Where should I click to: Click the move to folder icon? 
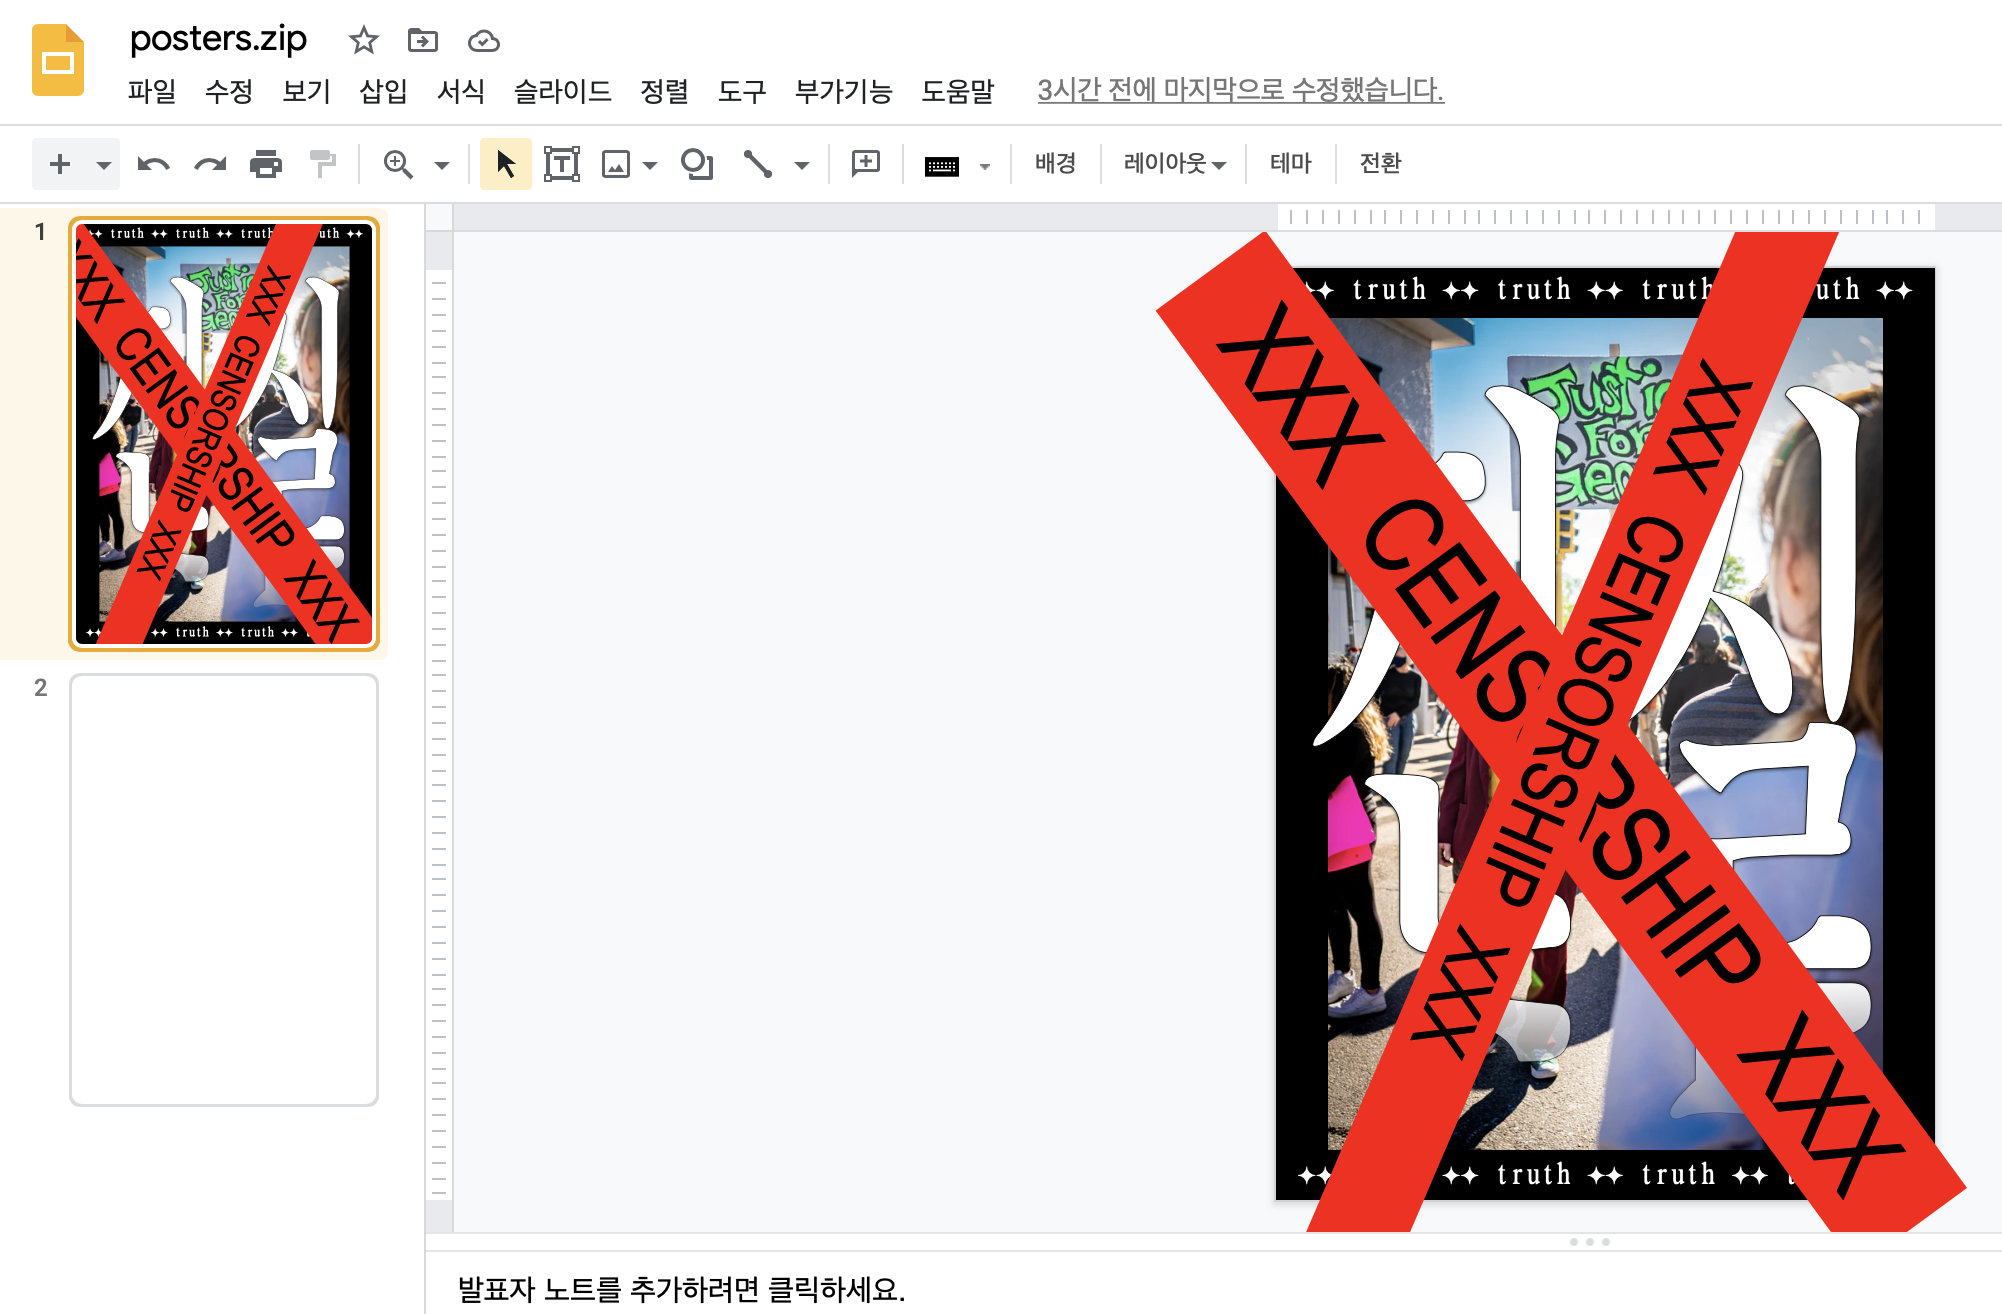[x=423, y=41]
